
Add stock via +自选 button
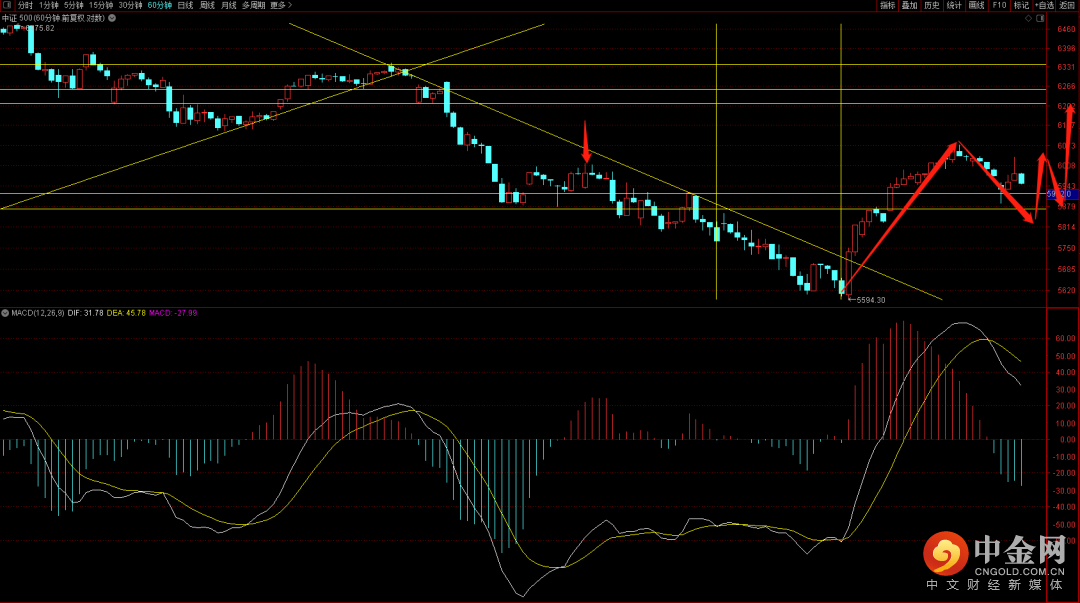click(1045, 5)
